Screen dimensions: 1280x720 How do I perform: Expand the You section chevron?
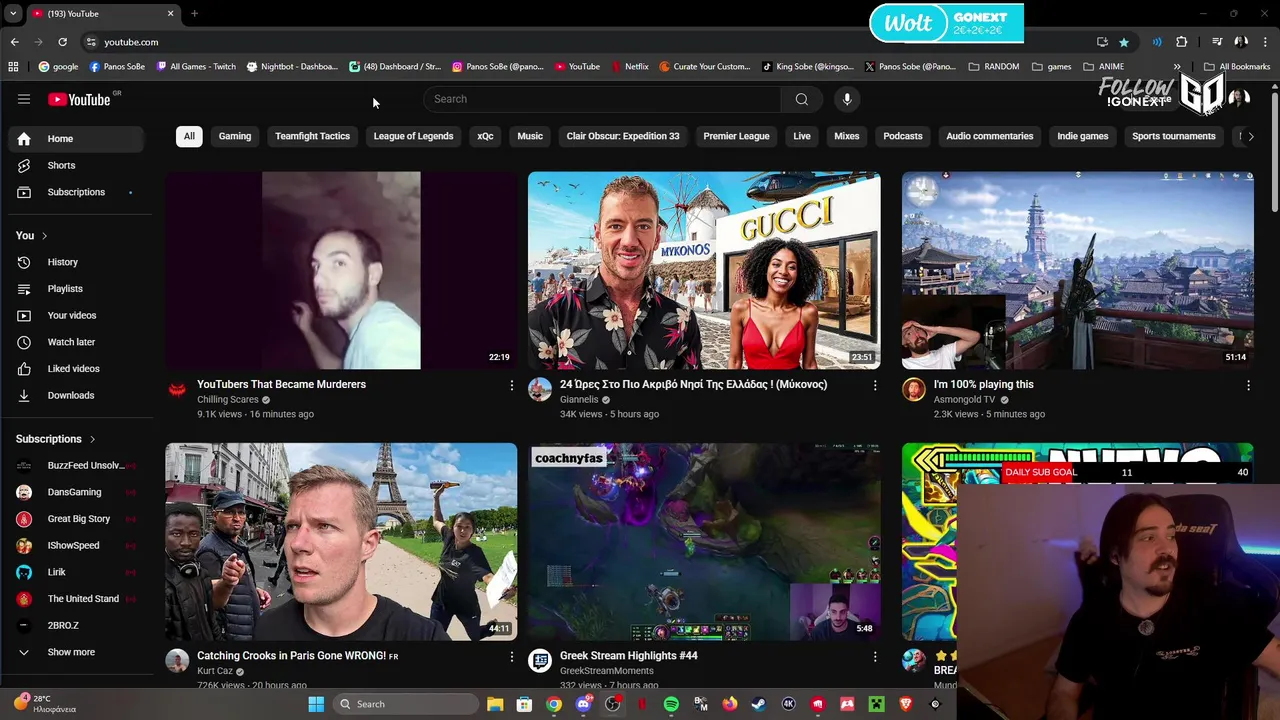44,236
